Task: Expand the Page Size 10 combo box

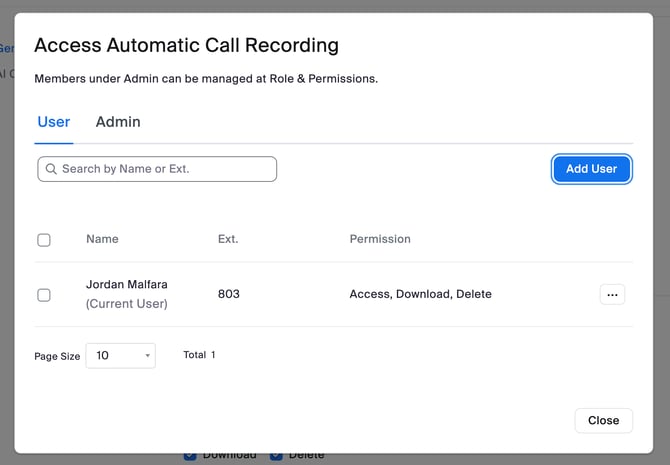Action: [x=120, y=355]
